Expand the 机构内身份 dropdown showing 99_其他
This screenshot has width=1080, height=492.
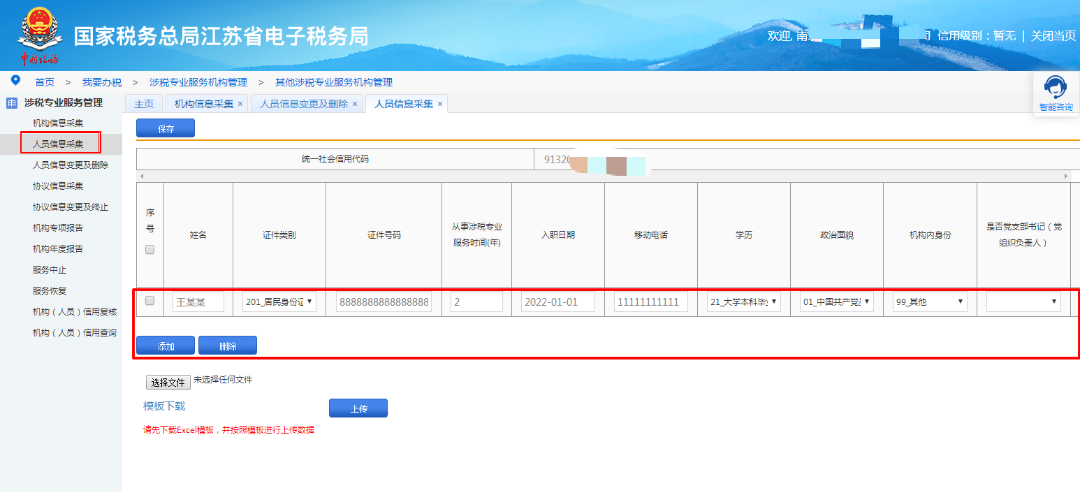point(929,302)
